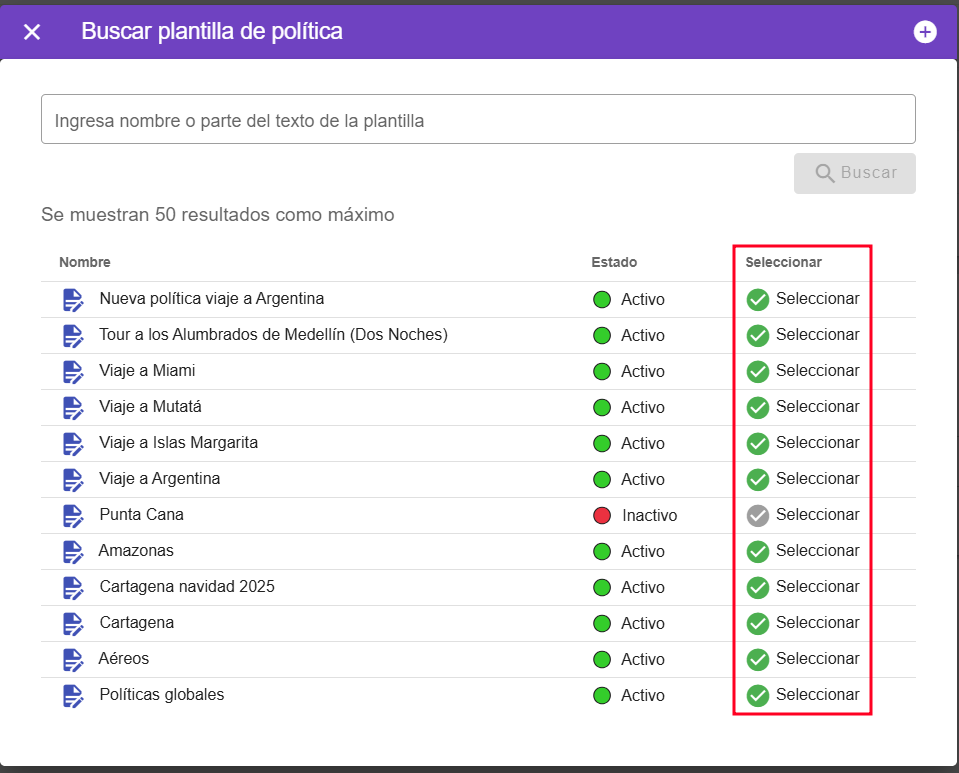Click the template icon beside Aéreos
959x773 pixels.
click(x=73, y=659)
